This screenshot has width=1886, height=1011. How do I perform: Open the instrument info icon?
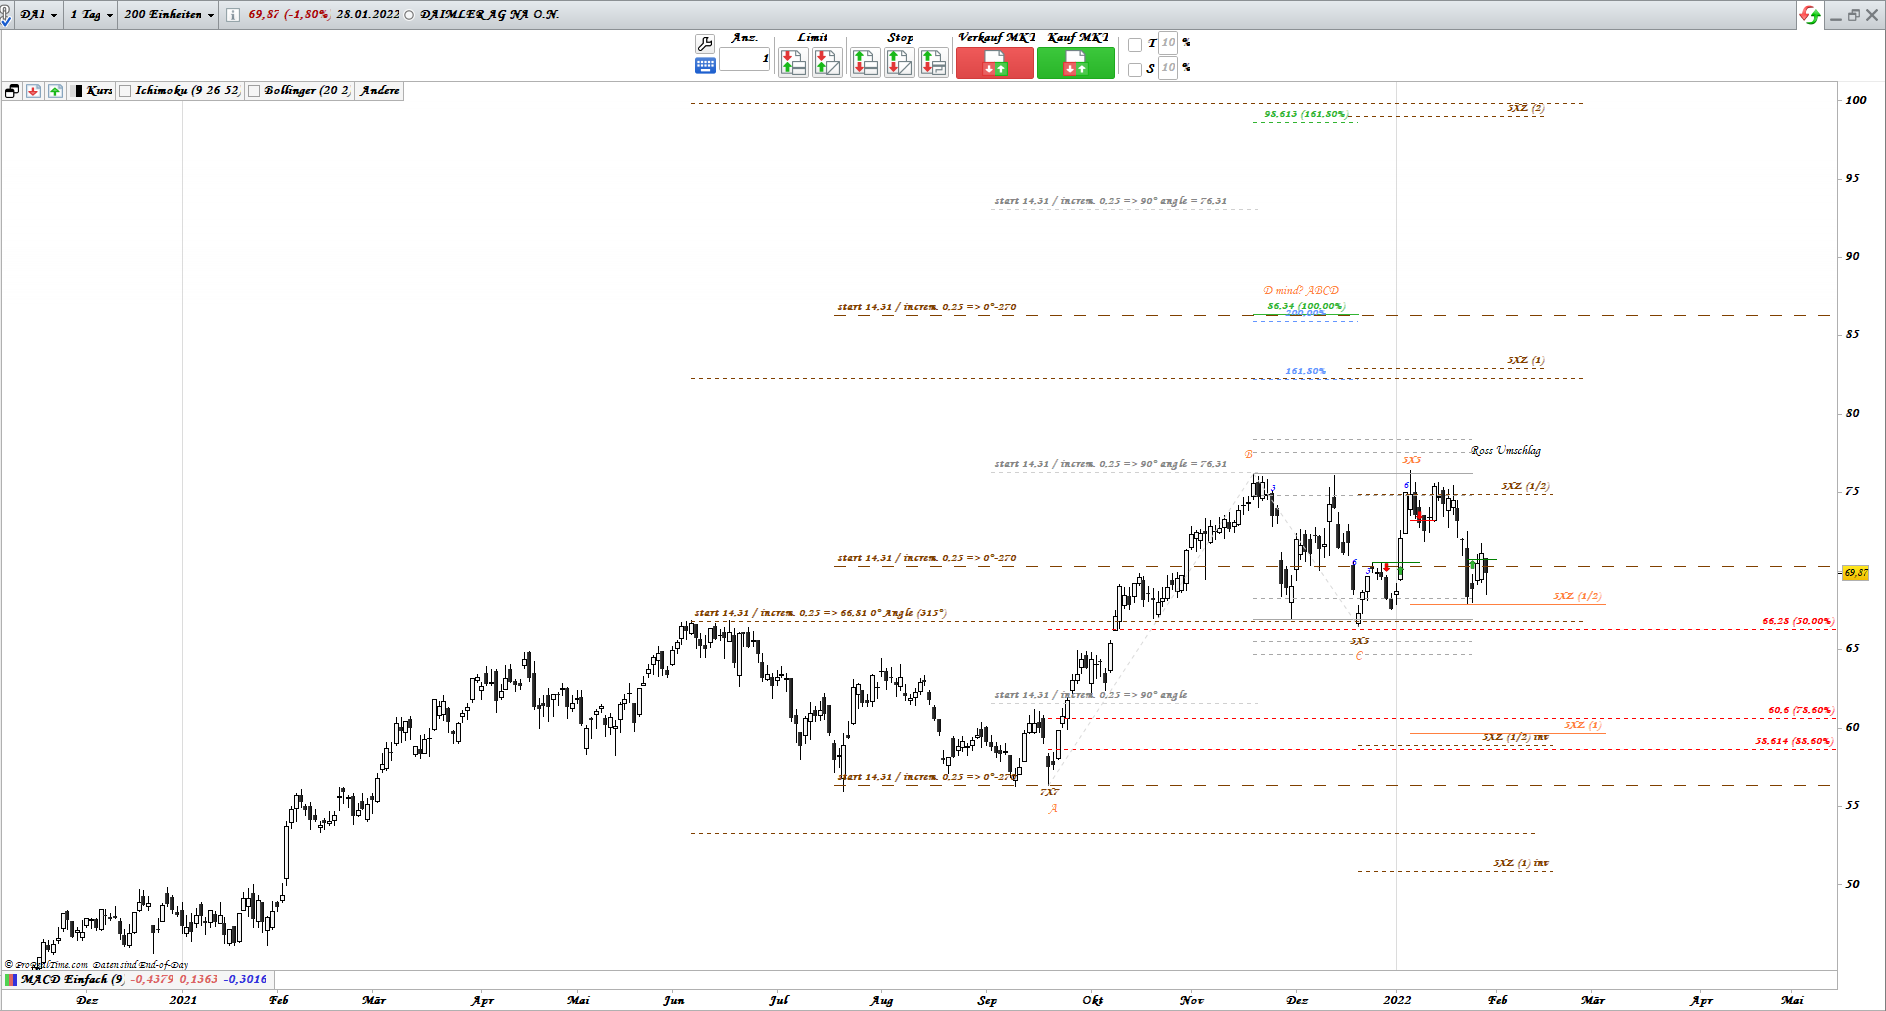[x=233, y=15]
